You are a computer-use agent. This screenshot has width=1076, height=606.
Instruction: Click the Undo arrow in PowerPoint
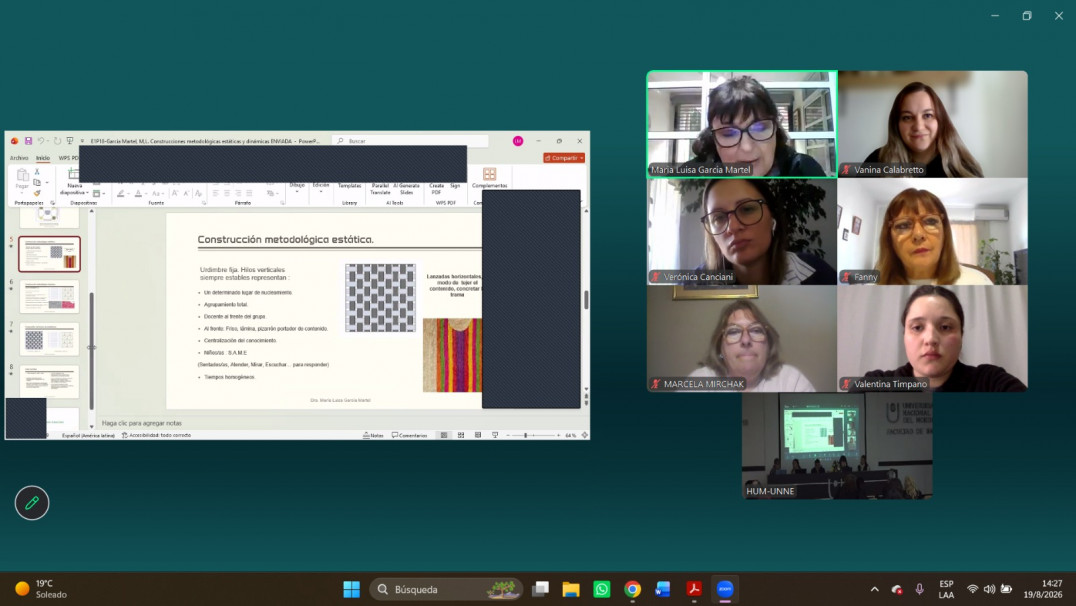[40, 141]
